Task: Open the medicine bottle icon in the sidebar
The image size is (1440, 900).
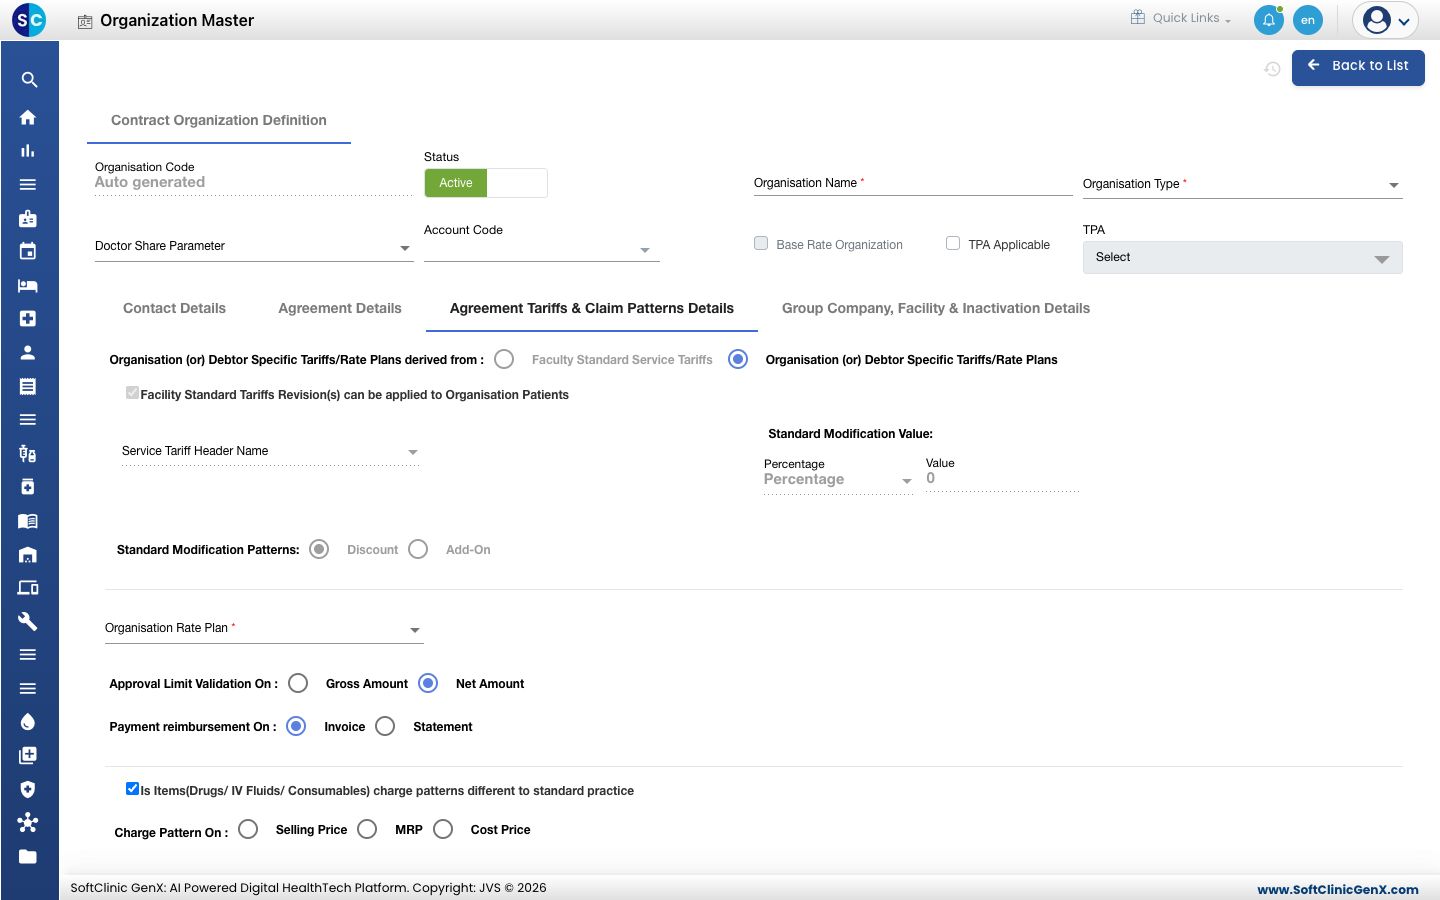Action: tap(28, 487)
